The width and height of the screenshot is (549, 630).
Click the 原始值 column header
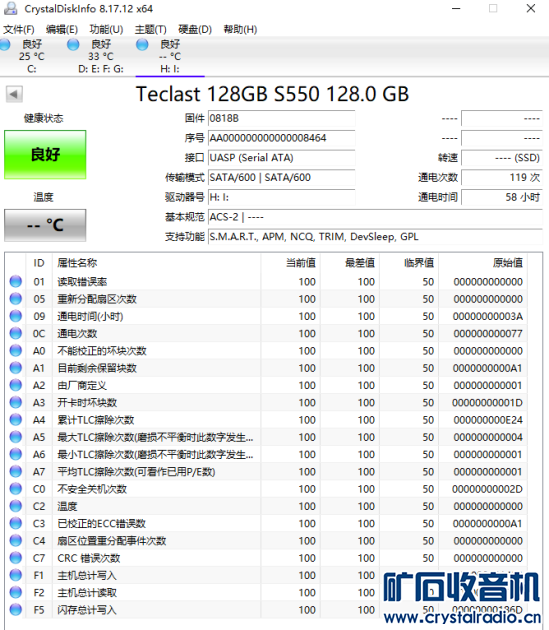[x=483, y=263]
